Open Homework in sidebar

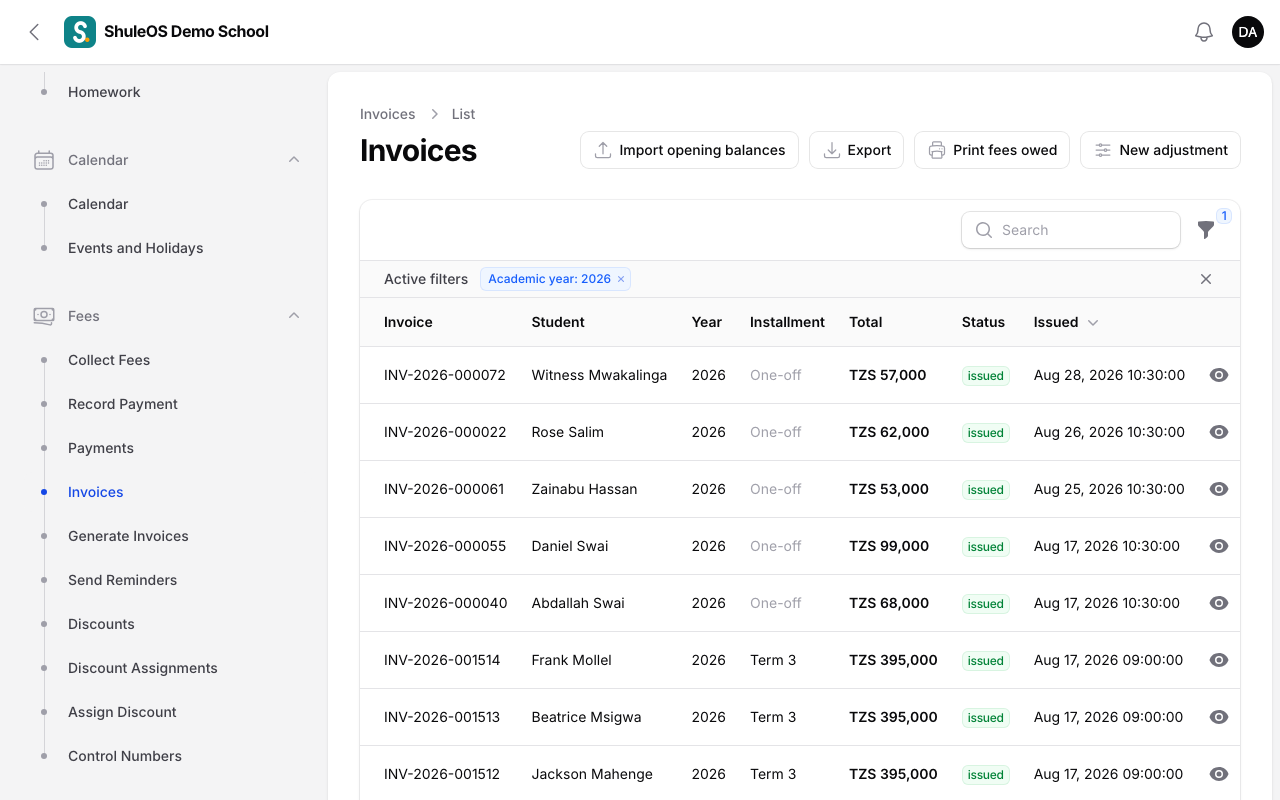point(104,92)
